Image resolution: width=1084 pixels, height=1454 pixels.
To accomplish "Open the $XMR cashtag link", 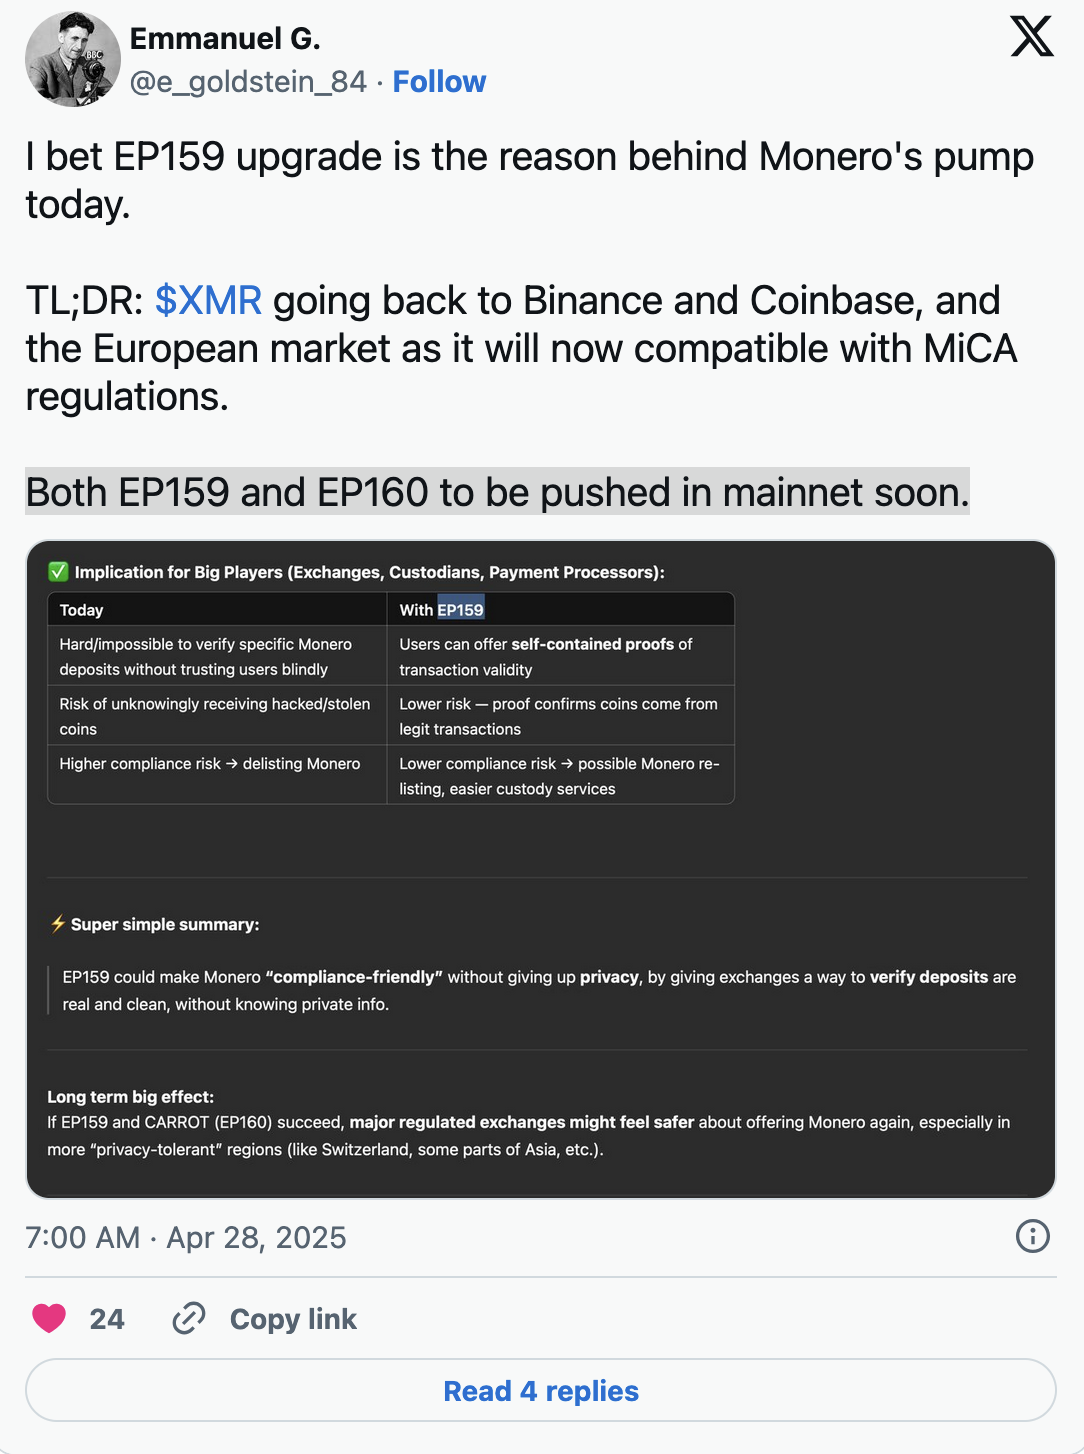I will [208, 301].
